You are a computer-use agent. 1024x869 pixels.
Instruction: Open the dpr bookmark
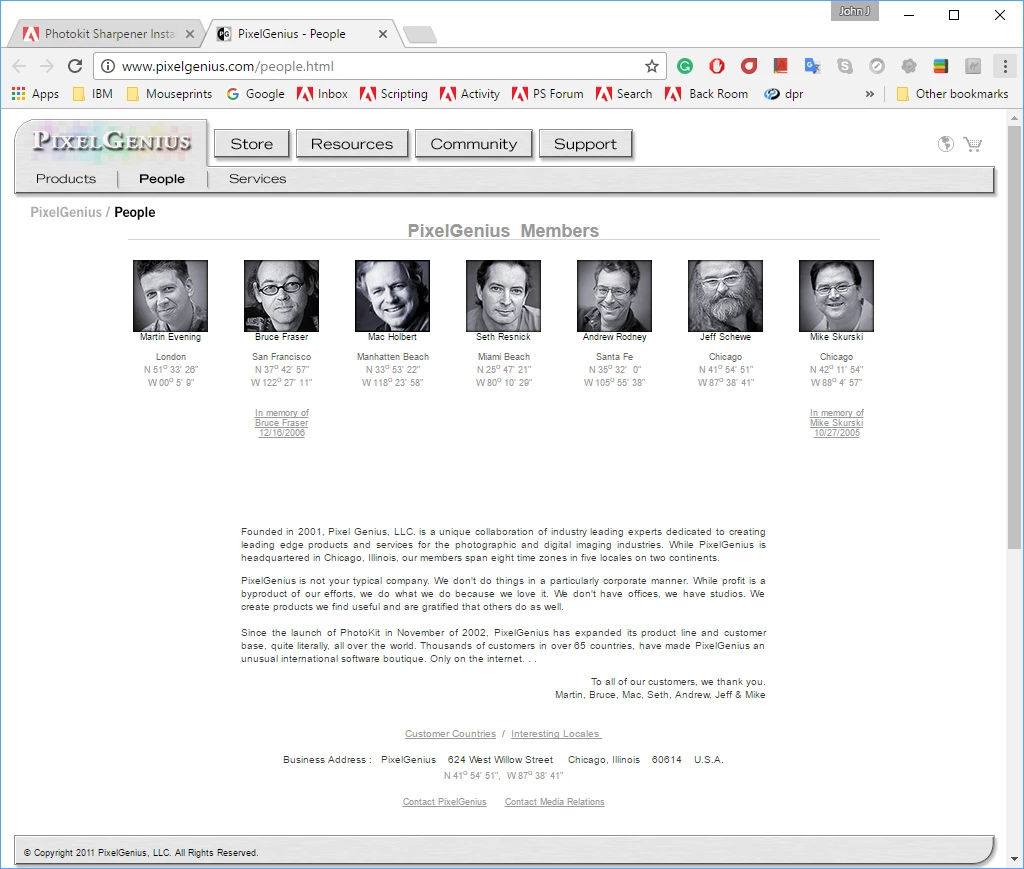[x=784, y=94]
